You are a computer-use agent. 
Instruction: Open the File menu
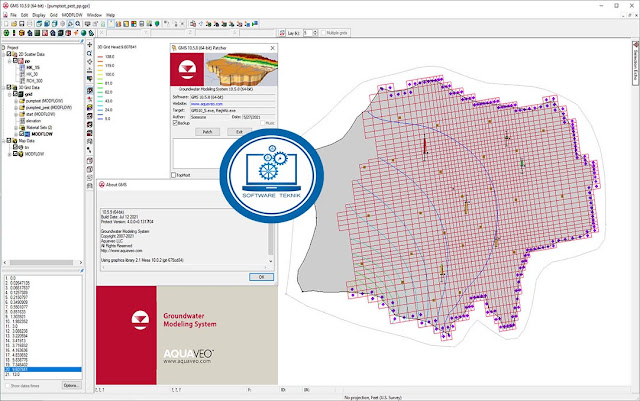[13, 15]
